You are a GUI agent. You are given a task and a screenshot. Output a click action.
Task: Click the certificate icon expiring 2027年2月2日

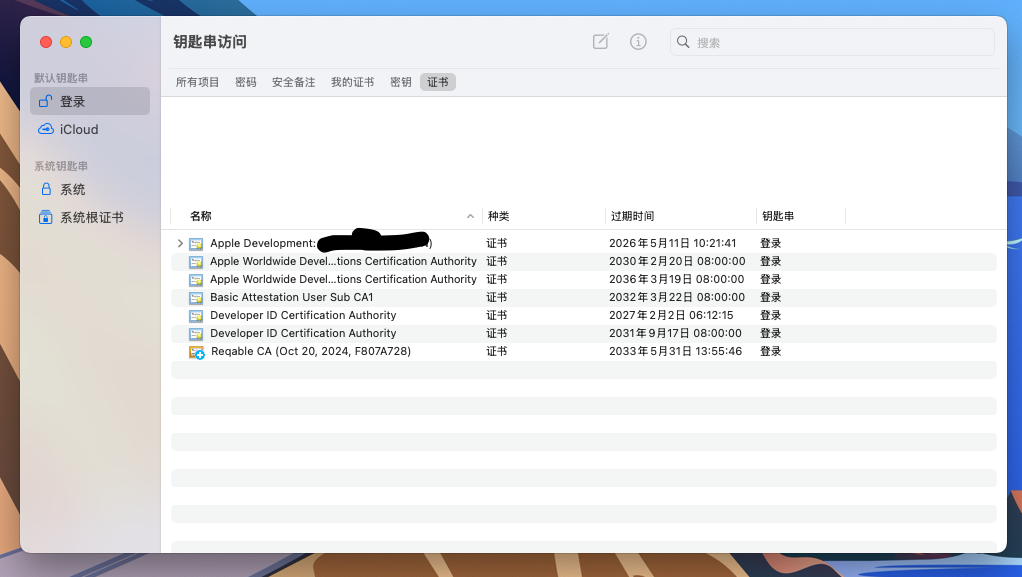[196, 316]
